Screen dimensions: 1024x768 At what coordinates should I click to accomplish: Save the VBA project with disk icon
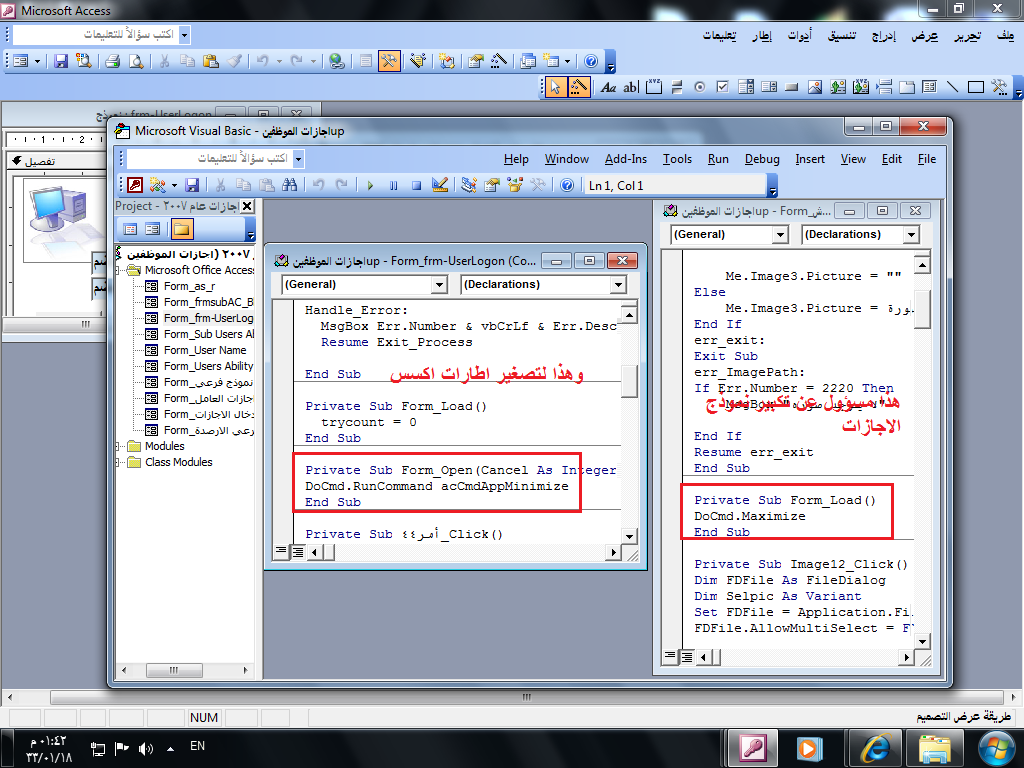pos(192,185)
